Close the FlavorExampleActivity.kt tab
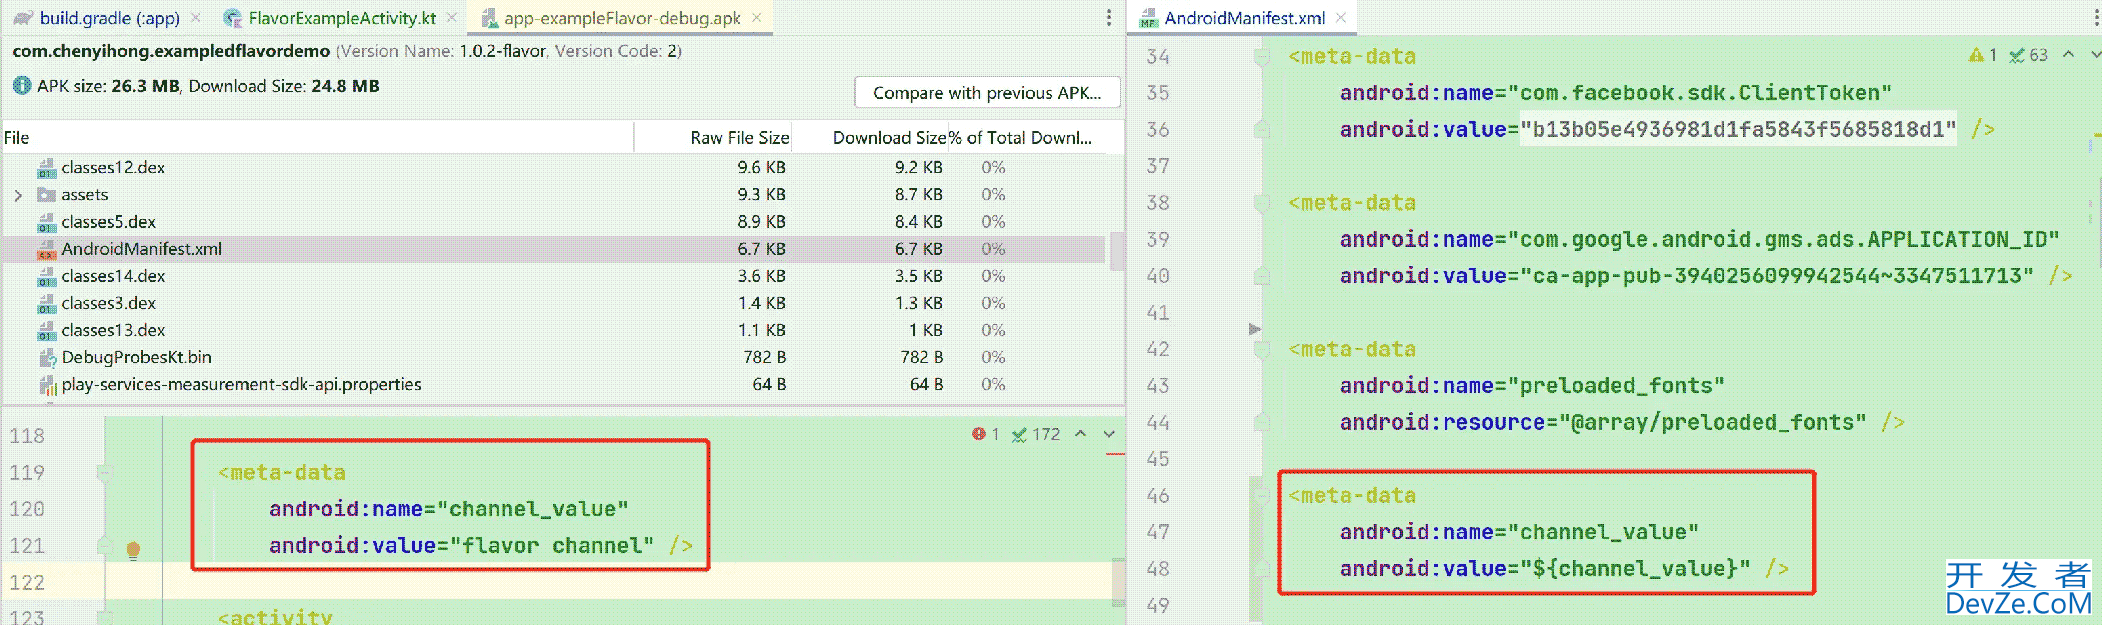 (452, 18)
